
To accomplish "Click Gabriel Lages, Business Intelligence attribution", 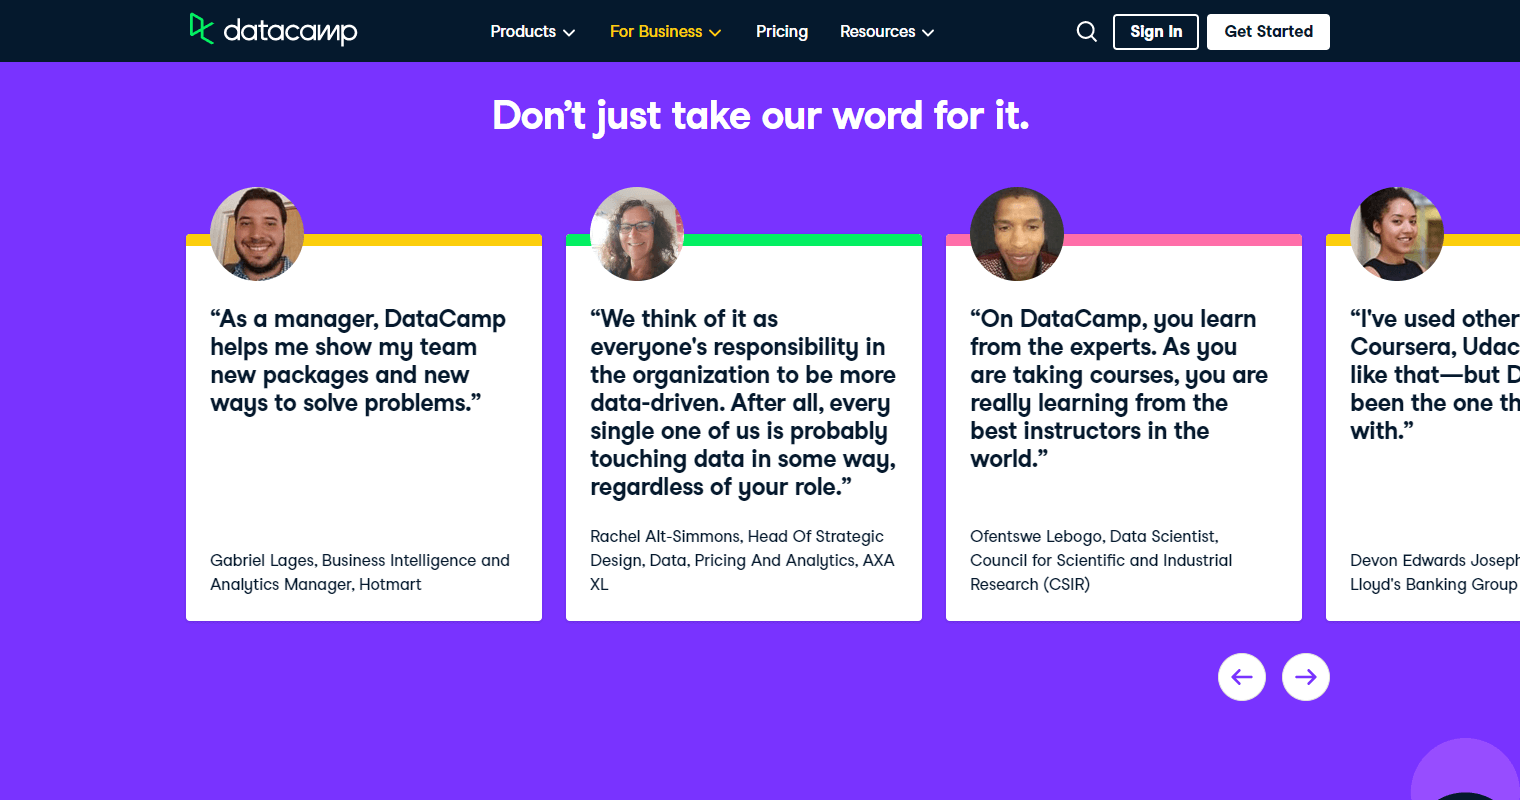I will point(360,572).
